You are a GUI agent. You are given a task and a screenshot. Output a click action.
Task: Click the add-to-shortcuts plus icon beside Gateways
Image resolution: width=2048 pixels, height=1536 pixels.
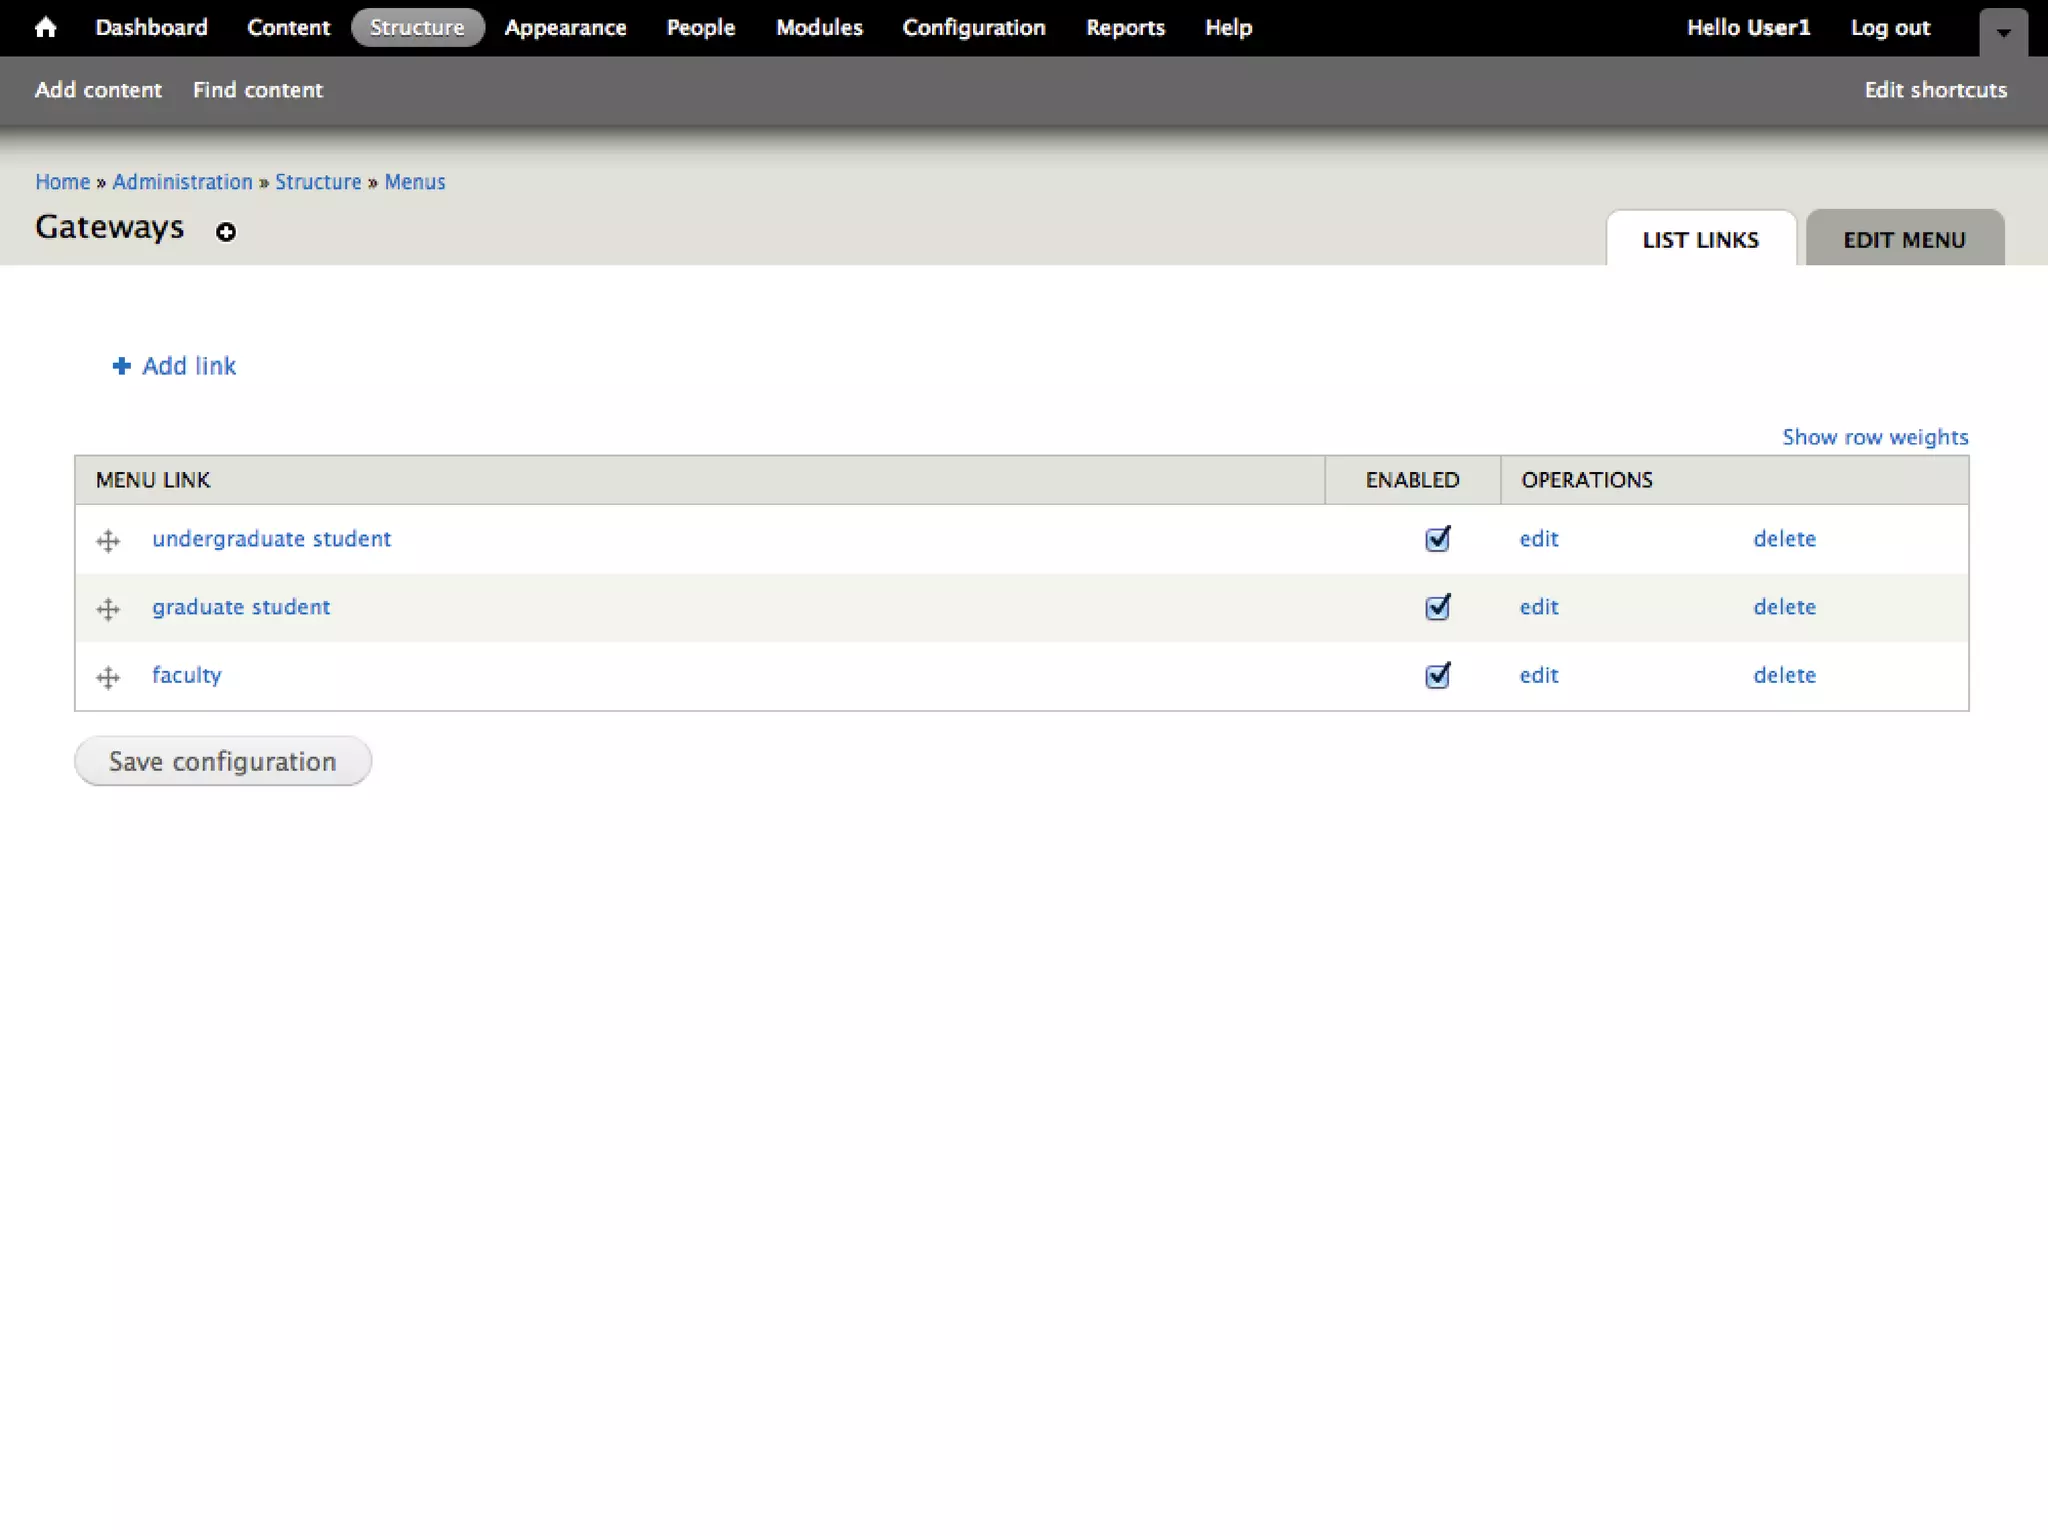pyautogui.click(x=226, y=232)
